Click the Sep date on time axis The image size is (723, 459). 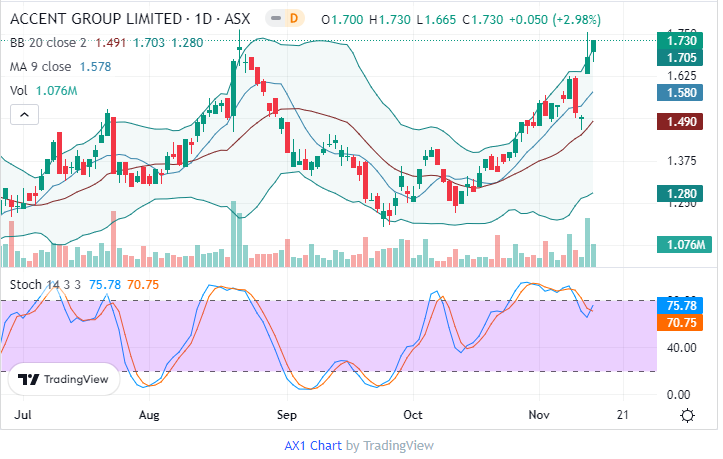287,414
